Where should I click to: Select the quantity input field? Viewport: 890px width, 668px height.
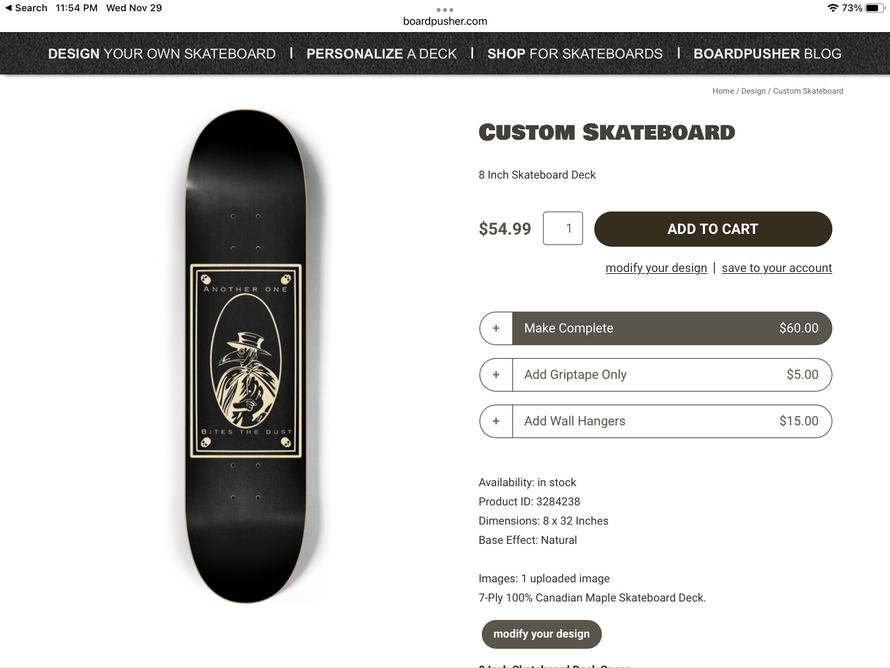tap(563, 229)
